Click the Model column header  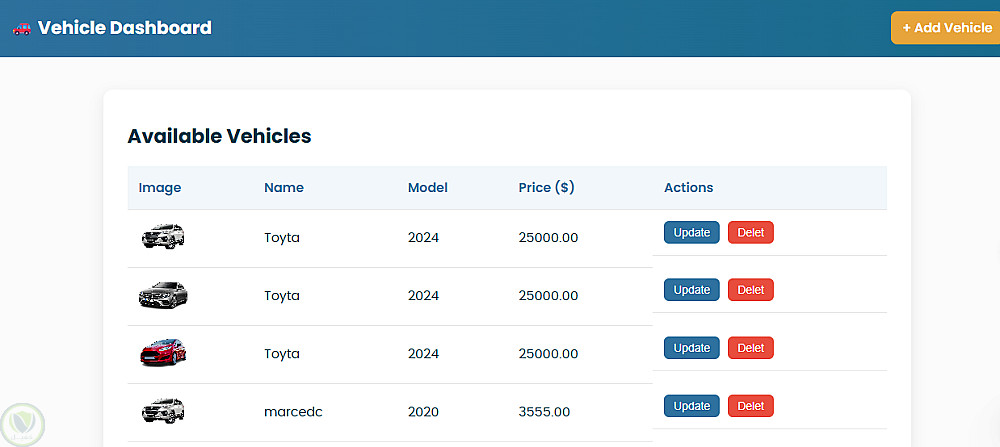coord(428,187)
